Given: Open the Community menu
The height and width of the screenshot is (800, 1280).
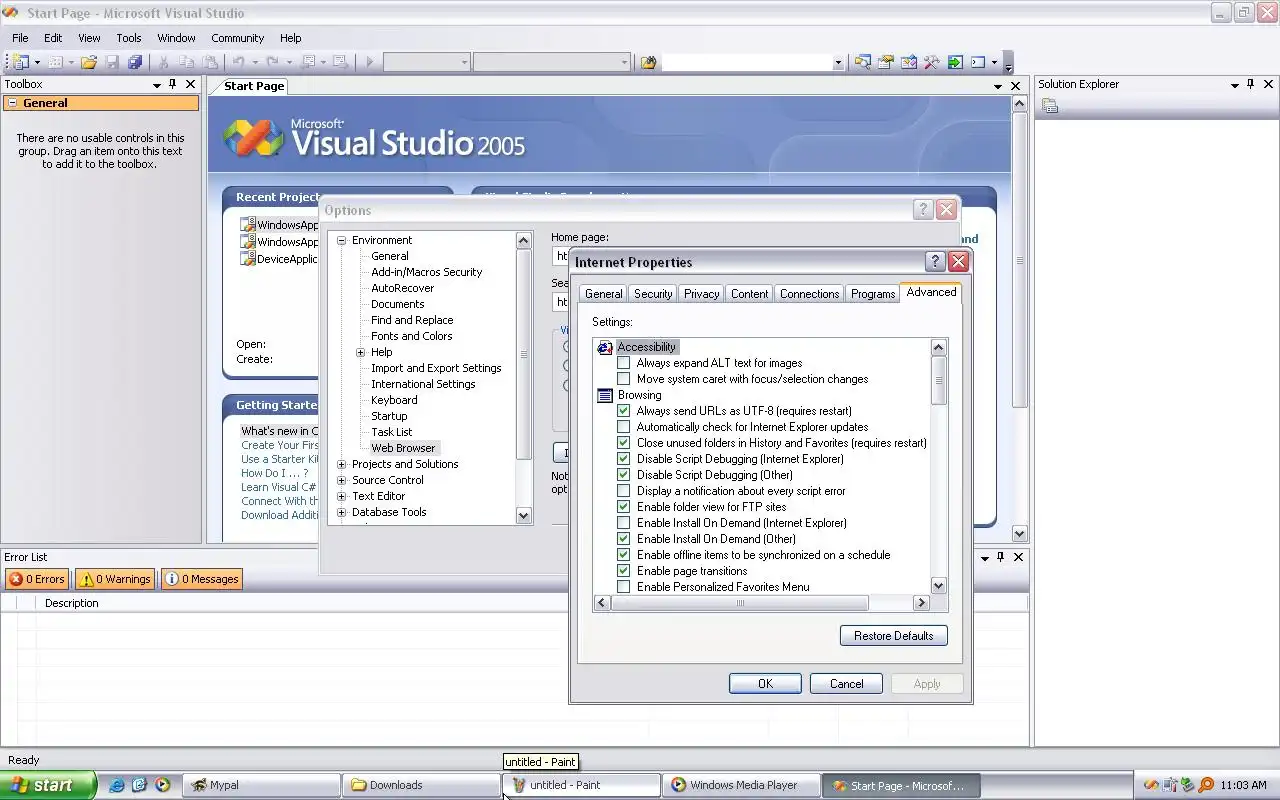Looking at the screenshot, I should [237, 38].
